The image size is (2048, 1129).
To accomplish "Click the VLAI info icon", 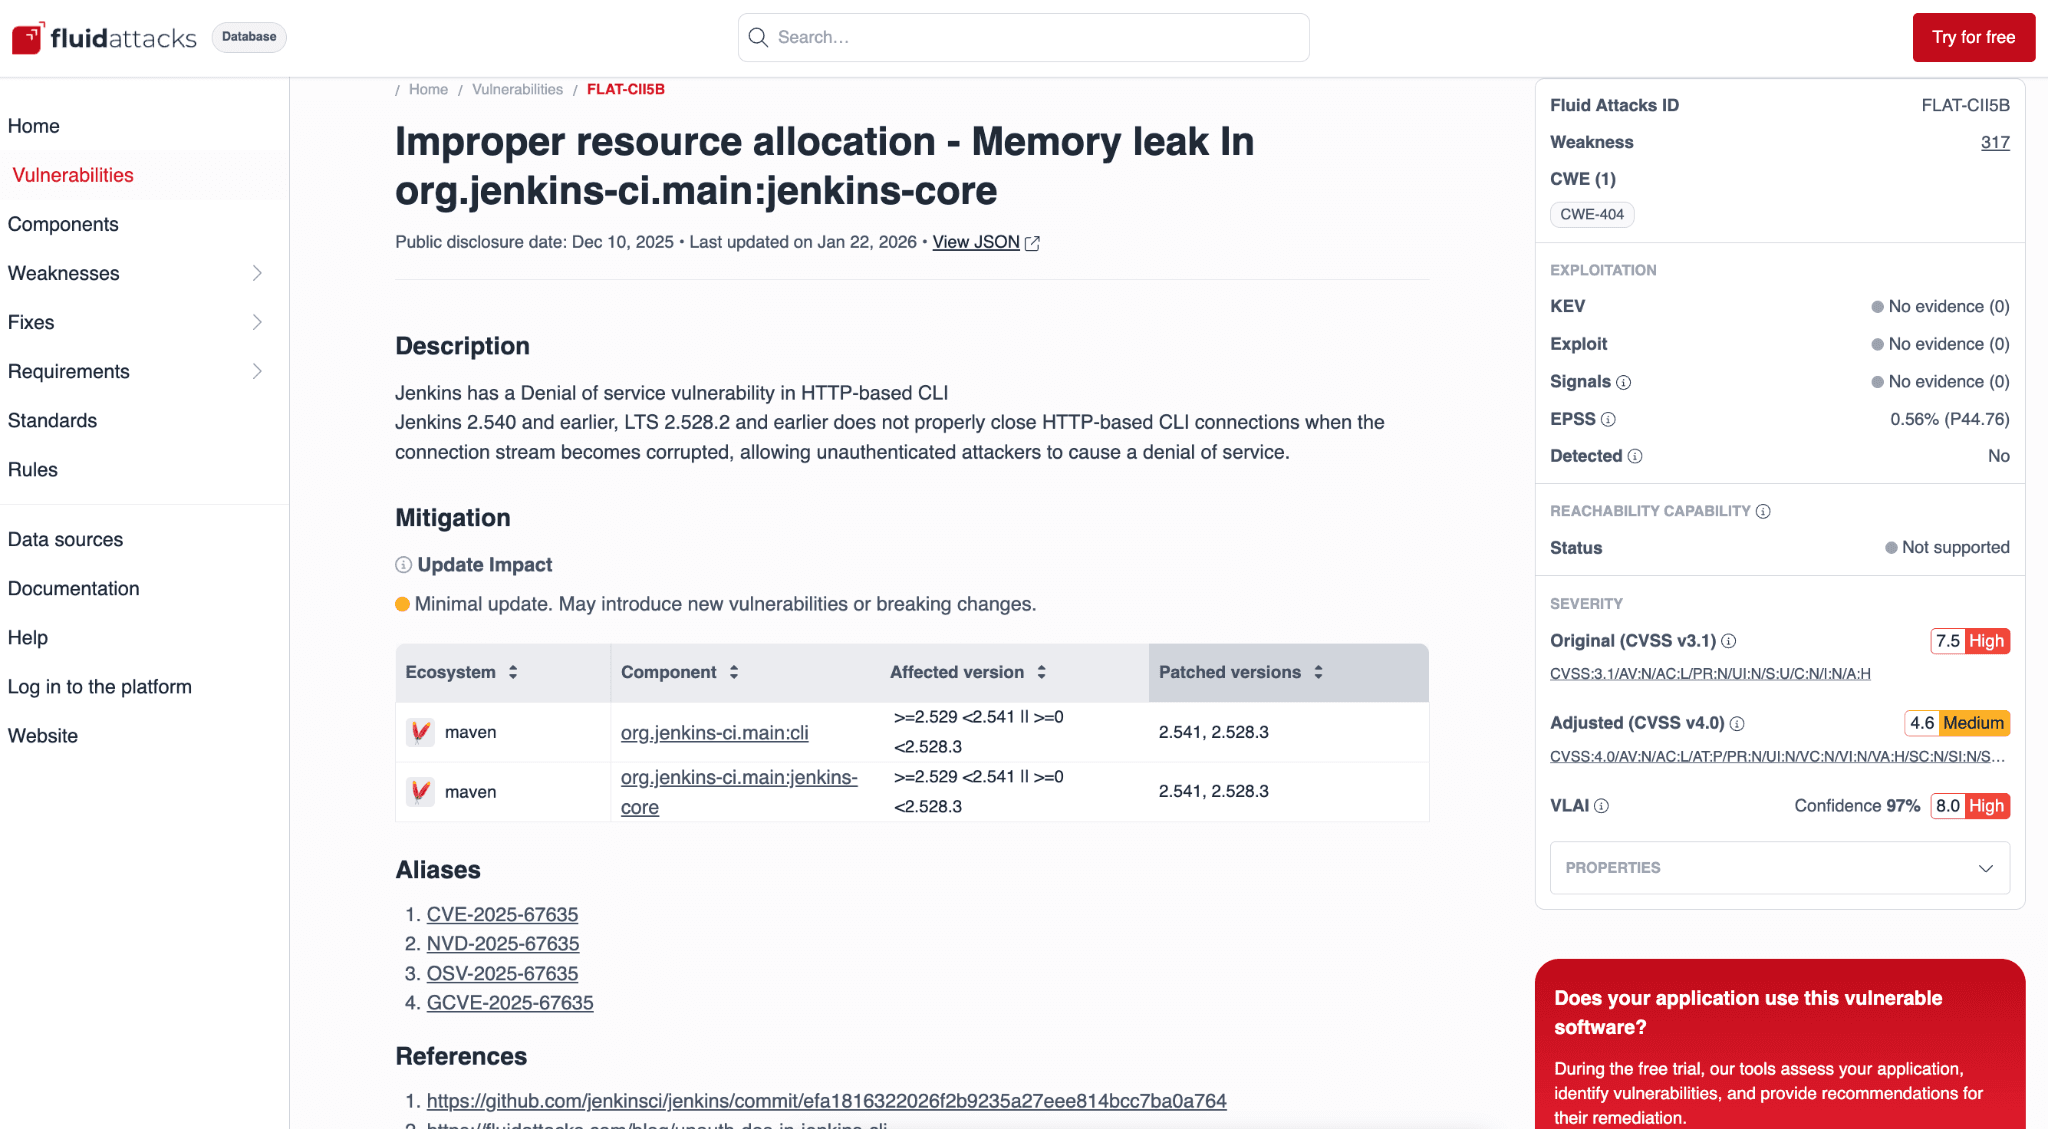I will [x=1601, y=806].
